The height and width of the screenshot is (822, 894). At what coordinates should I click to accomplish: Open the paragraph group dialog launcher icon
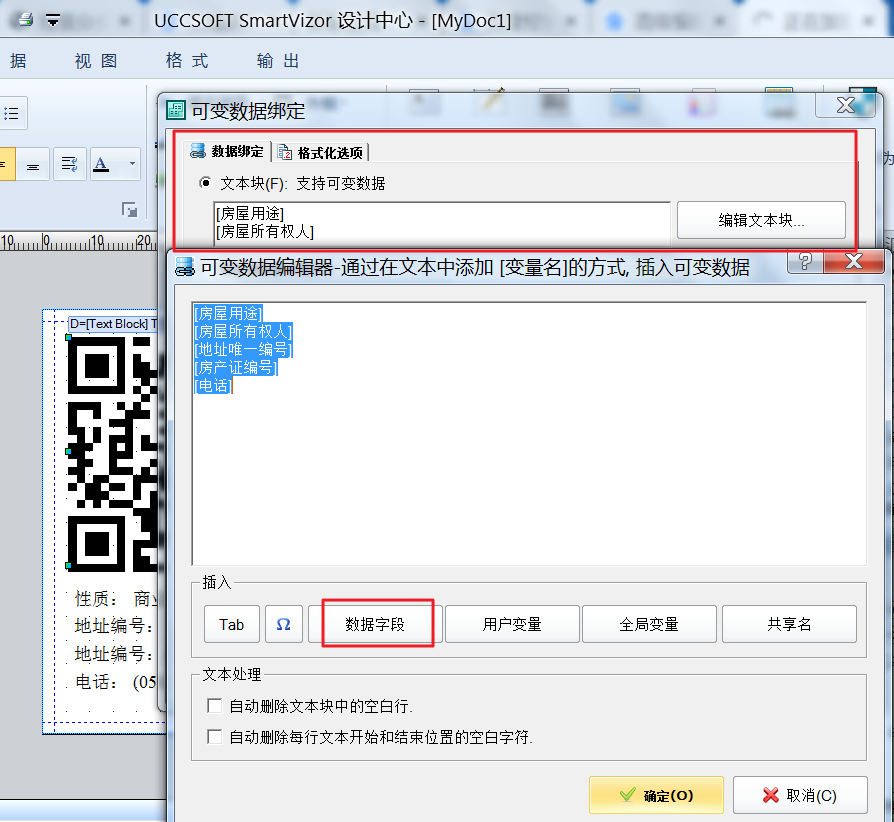tap(130, 210)
